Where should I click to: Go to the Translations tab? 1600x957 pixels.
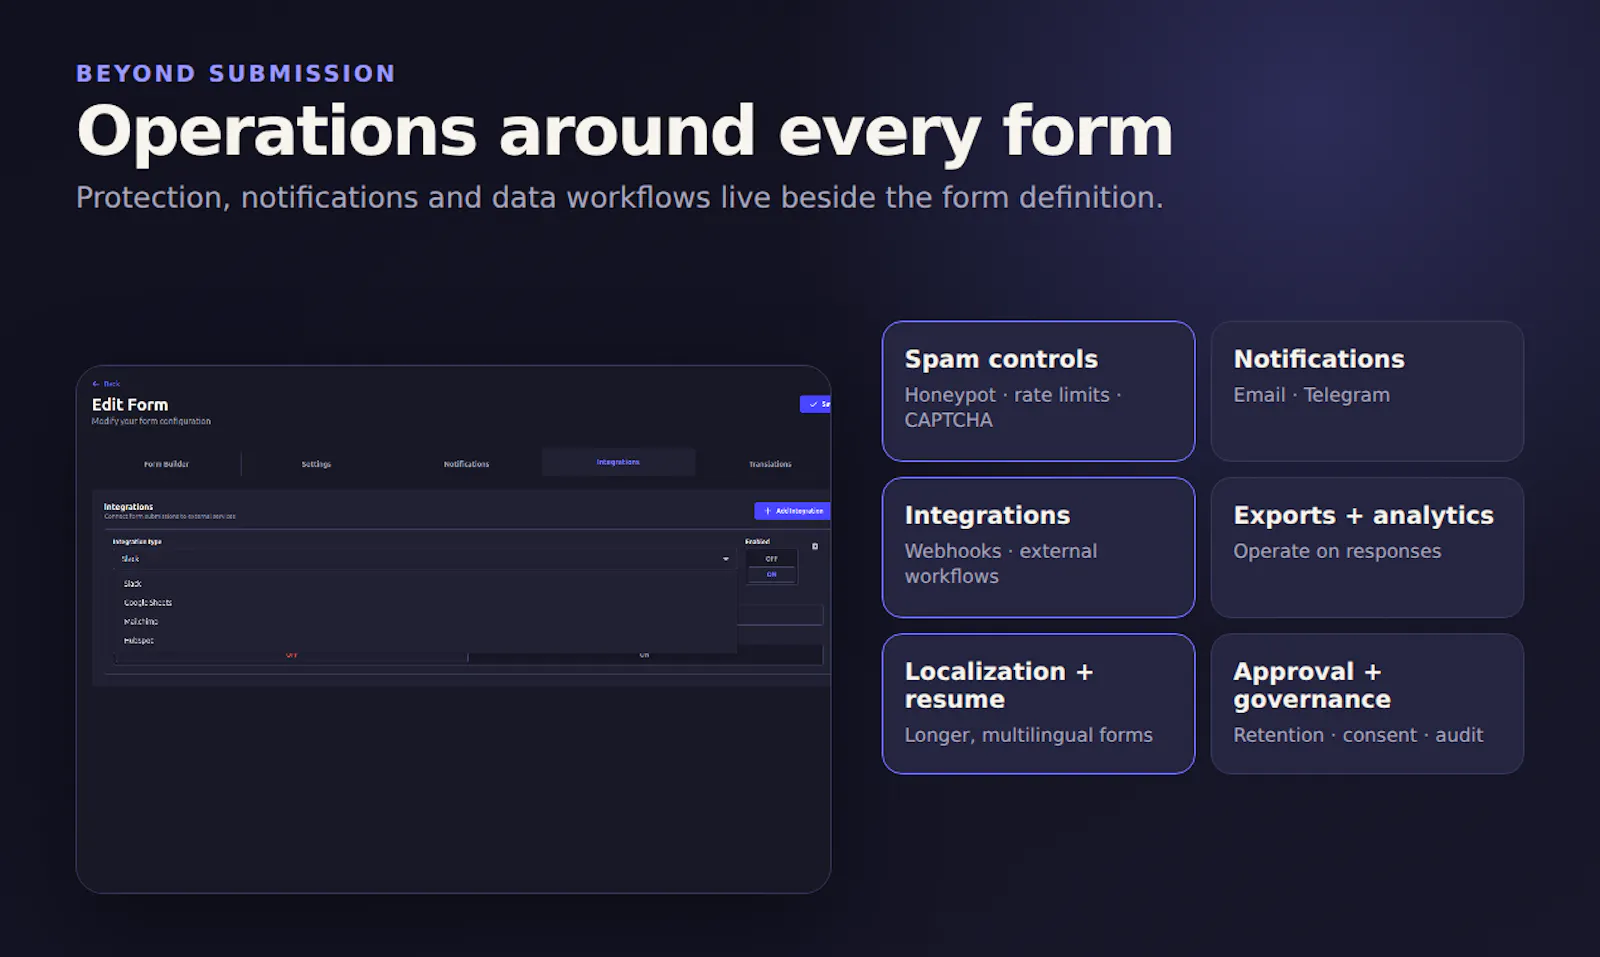click(770, 464)
